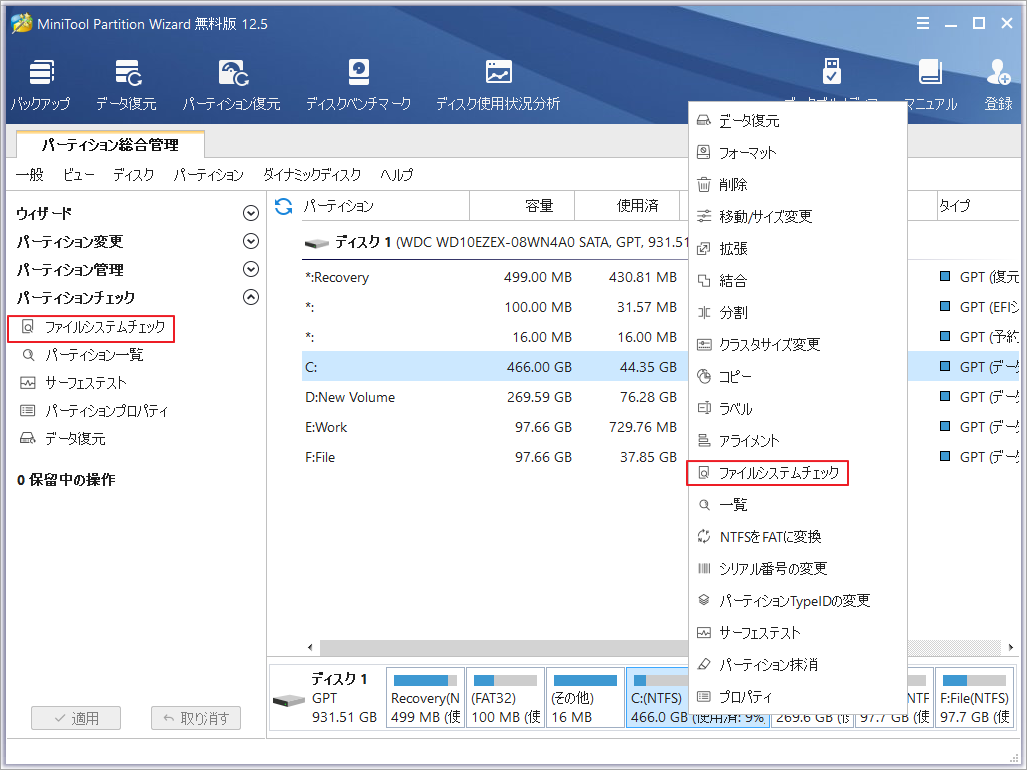Select the E:Work partition row

pos(495,427)
